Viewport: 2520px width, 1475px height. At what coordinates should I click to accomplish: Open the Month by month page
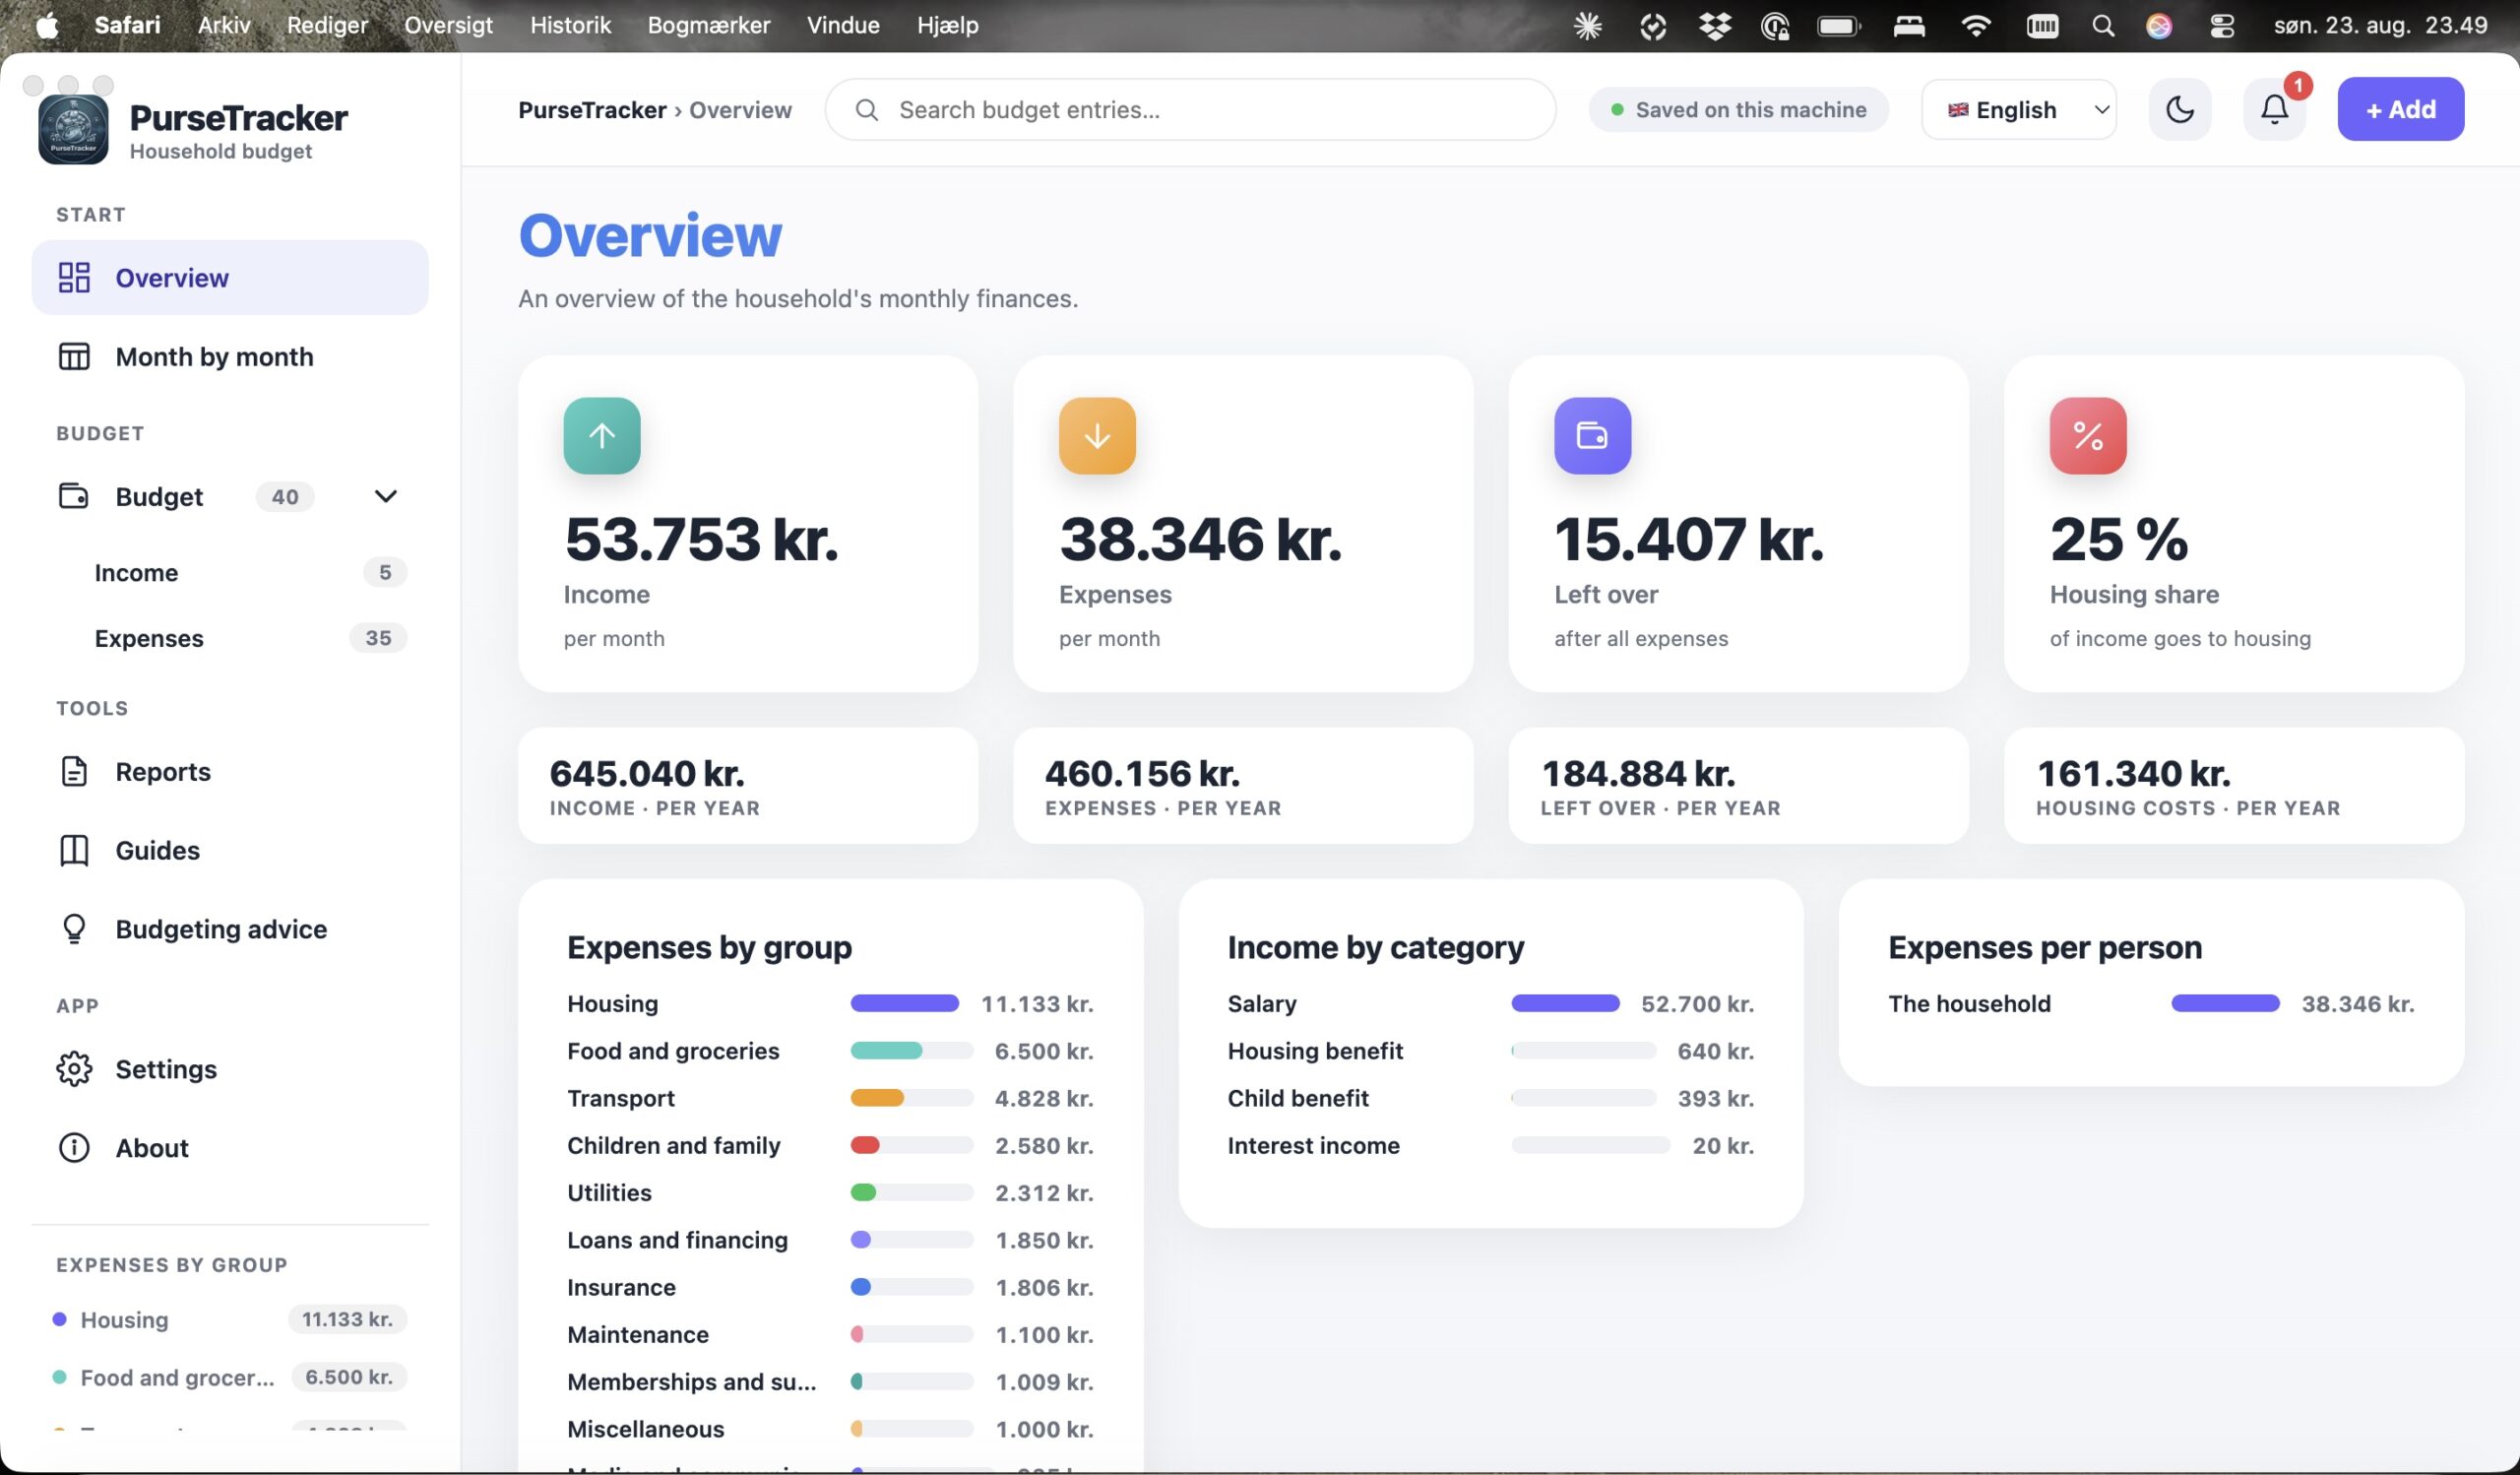tap(230, 356)
